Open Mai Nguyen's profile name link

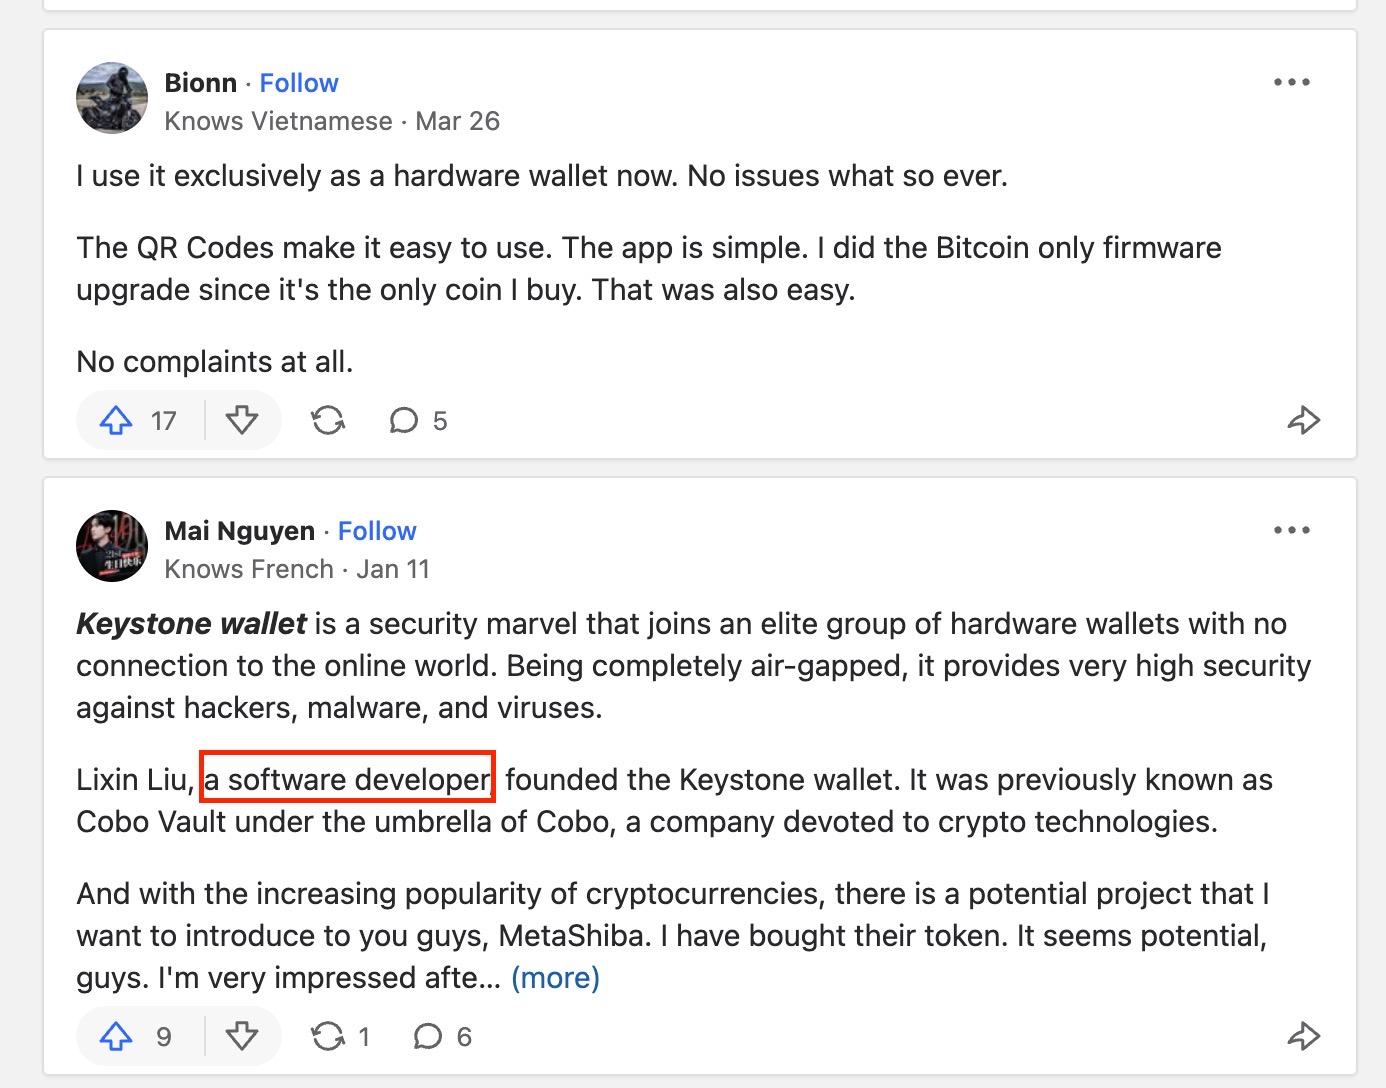click(240, 531)
